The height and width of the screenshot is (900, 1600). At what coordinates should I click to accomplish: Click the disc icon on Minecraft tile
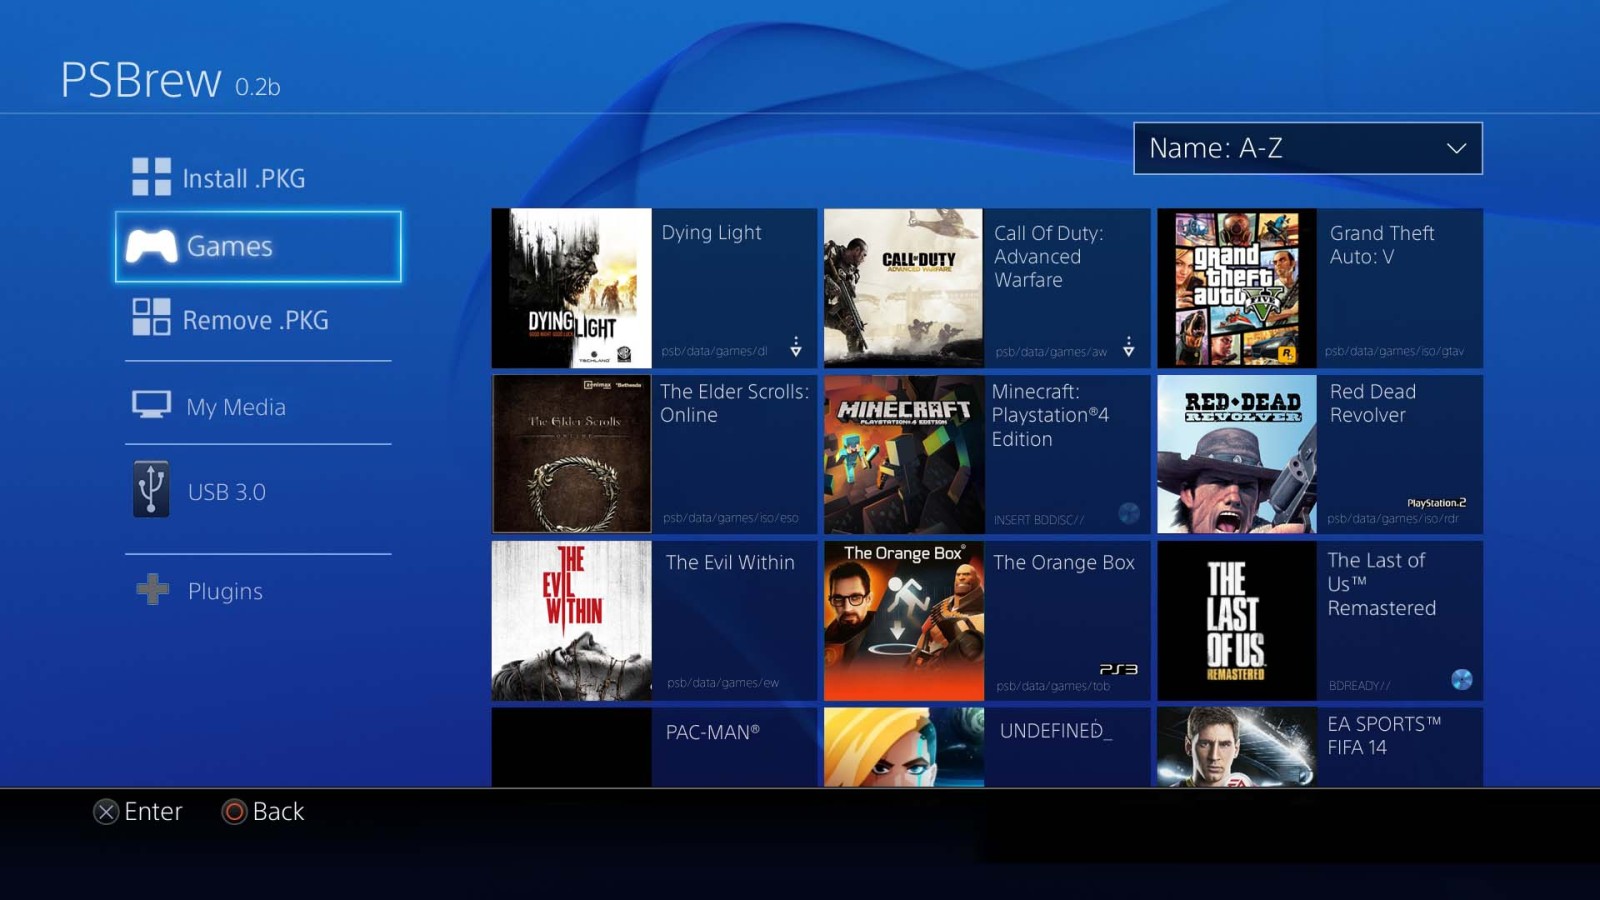point(1129,513)
